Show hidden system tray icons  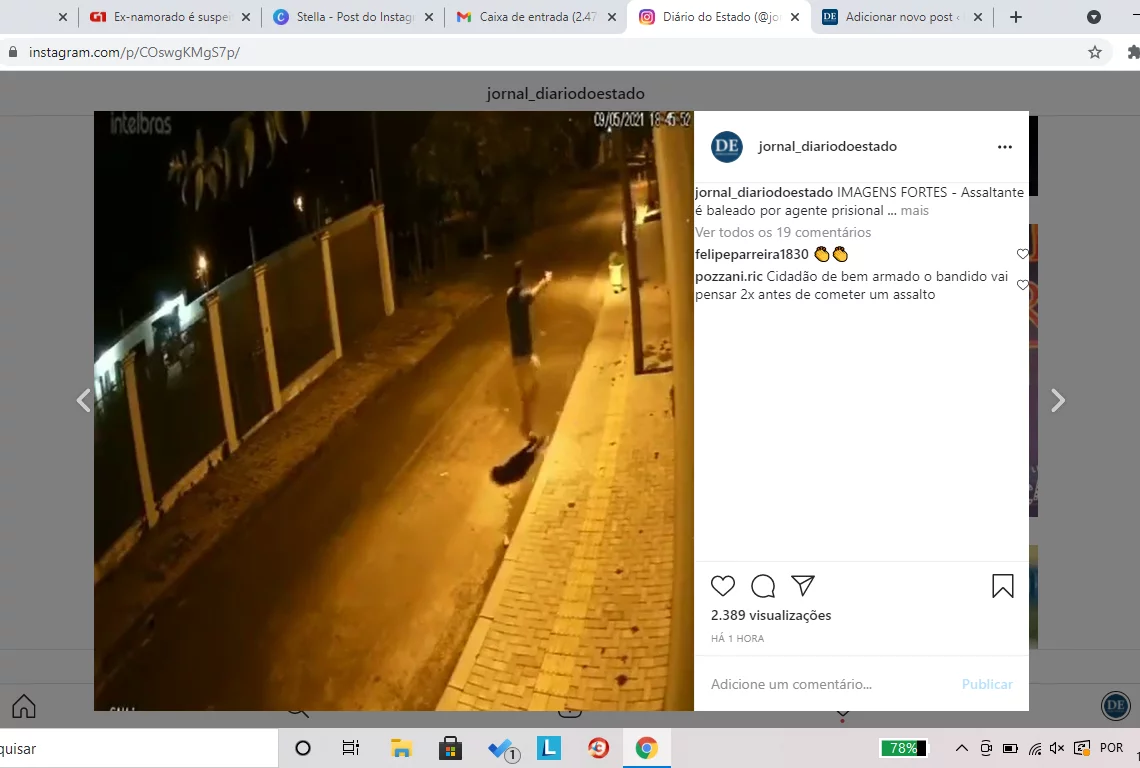961,748
